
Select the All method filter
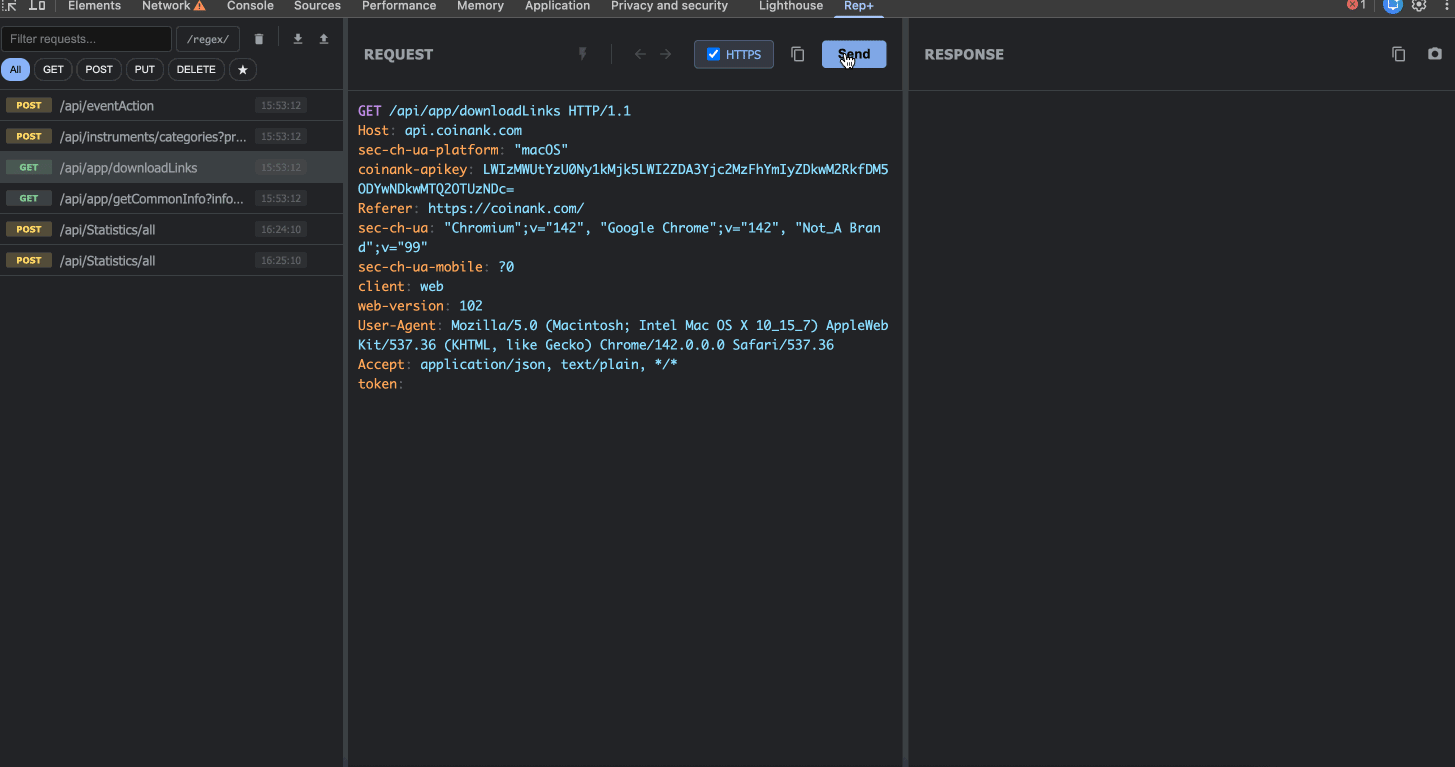[x=15, y=70]
